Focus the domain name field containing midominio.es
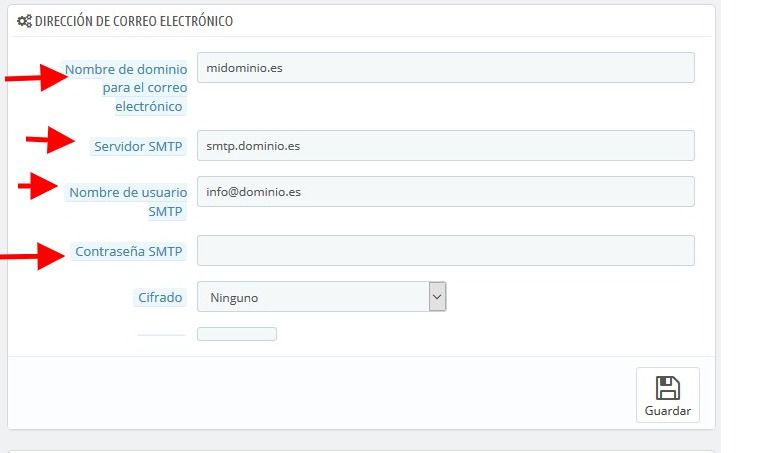 click(446, 67)
